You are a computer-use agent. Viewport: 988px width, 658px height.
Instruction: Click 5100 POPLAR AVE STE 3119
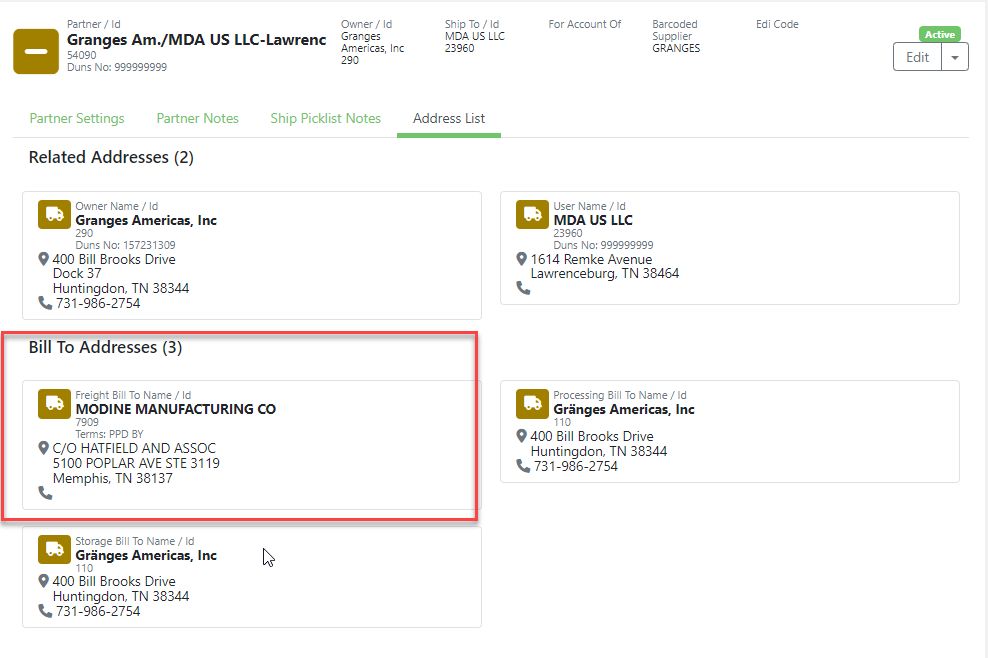[136, 463]
